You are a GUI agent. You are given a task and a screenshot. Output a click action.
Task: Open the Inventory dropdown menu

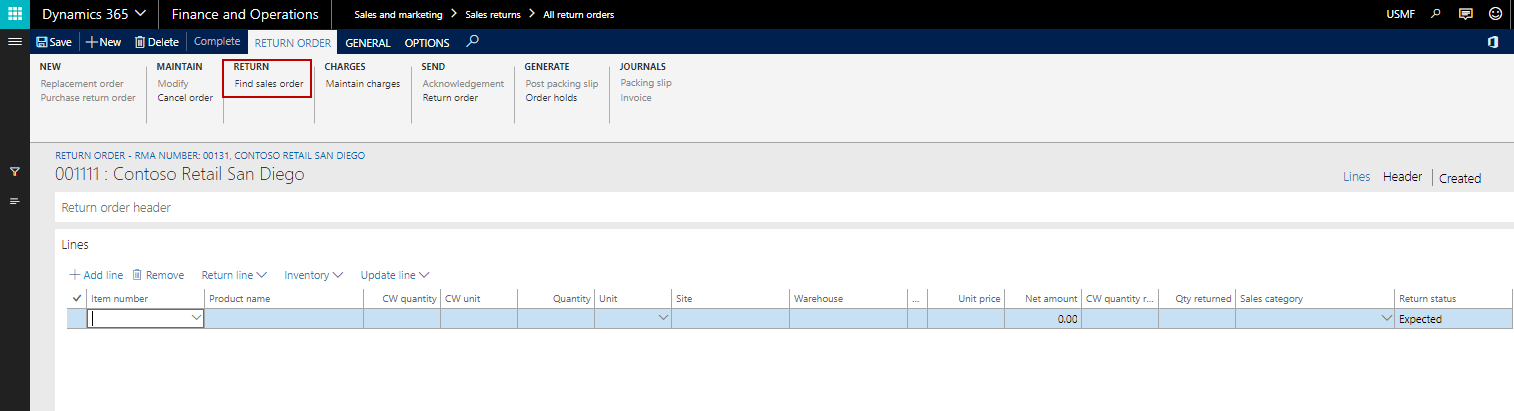[x=313, y=275]
